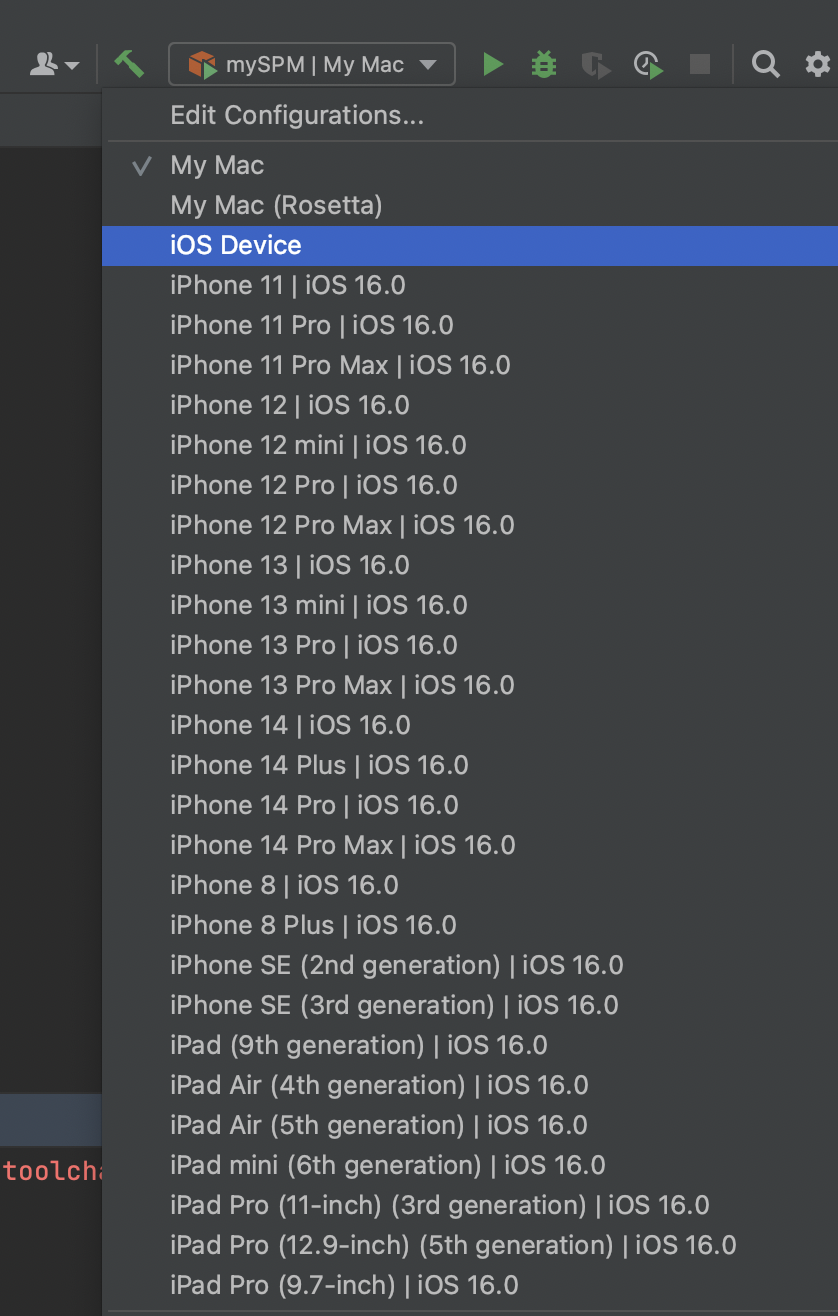Select iPhone SE (3rd generation)

coord(394,1005)
